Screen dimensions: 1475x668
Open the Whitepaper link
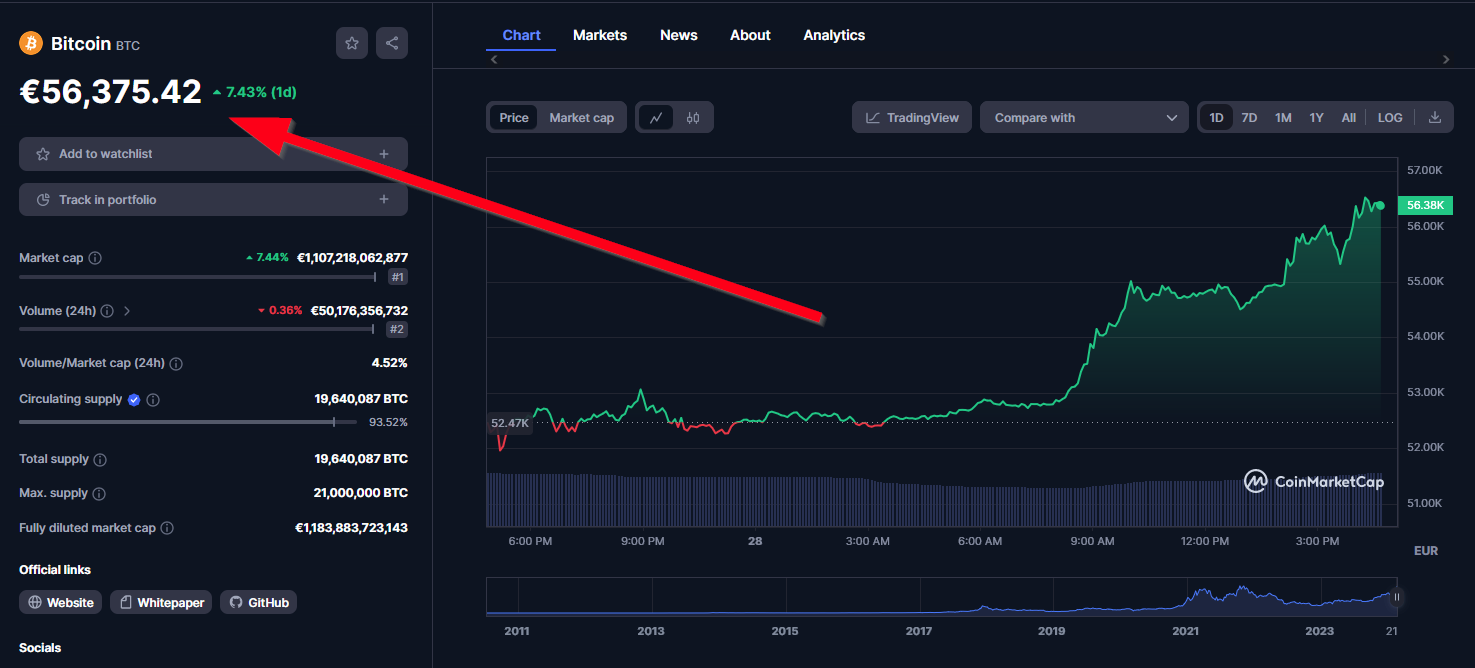pyautogui.click(x=161, y=602)
